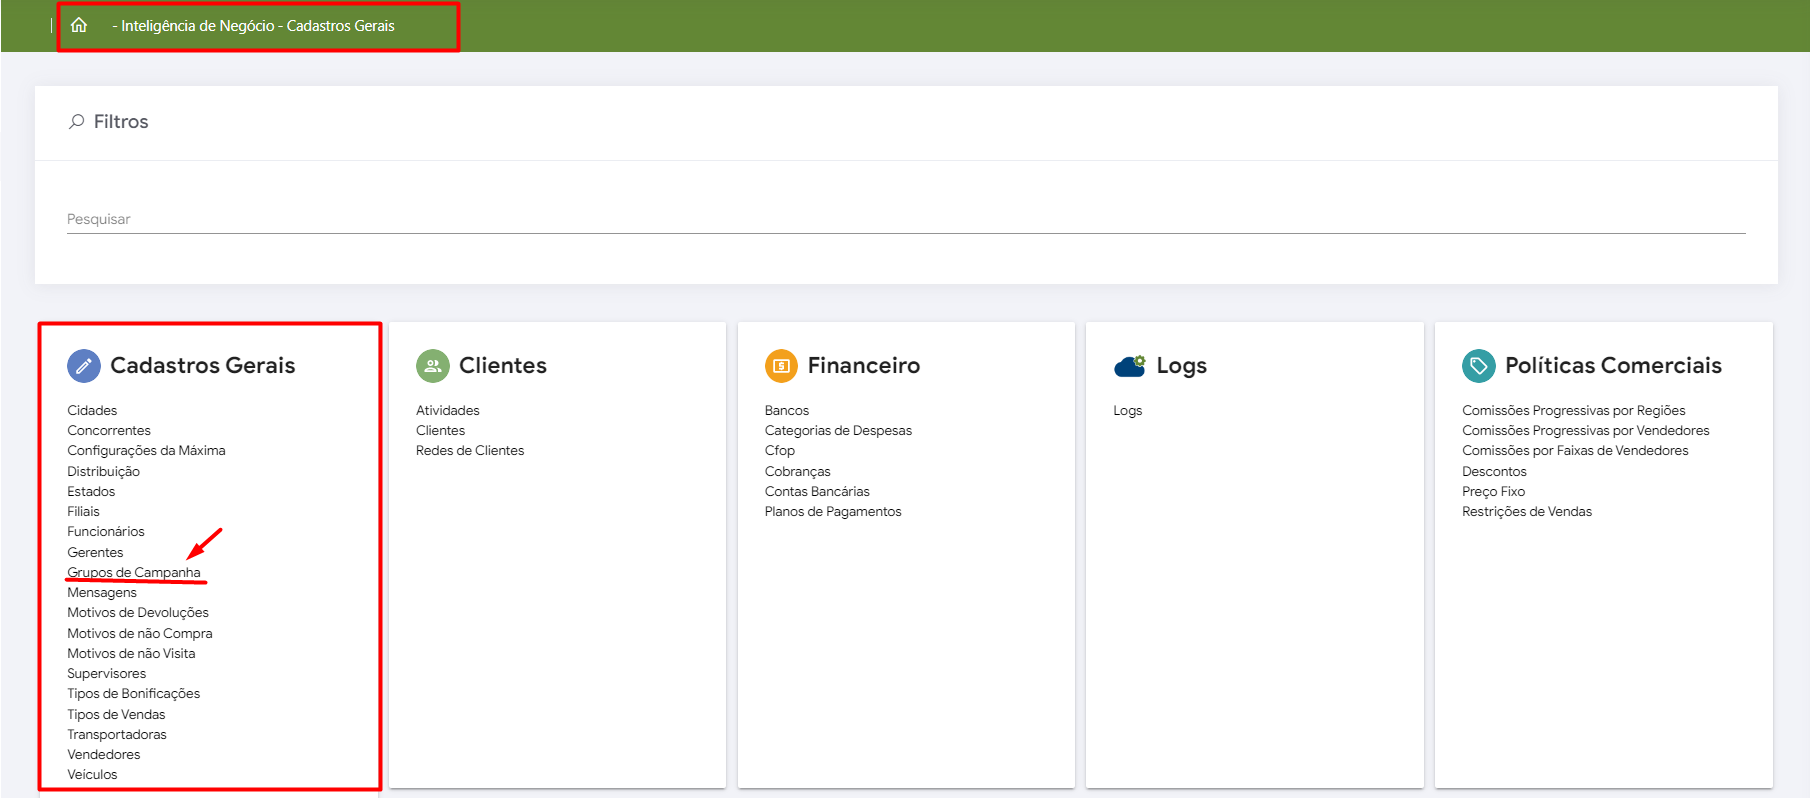Open Configurações da Máxima
1810x798 pixels.
click(x=146, y=450)
